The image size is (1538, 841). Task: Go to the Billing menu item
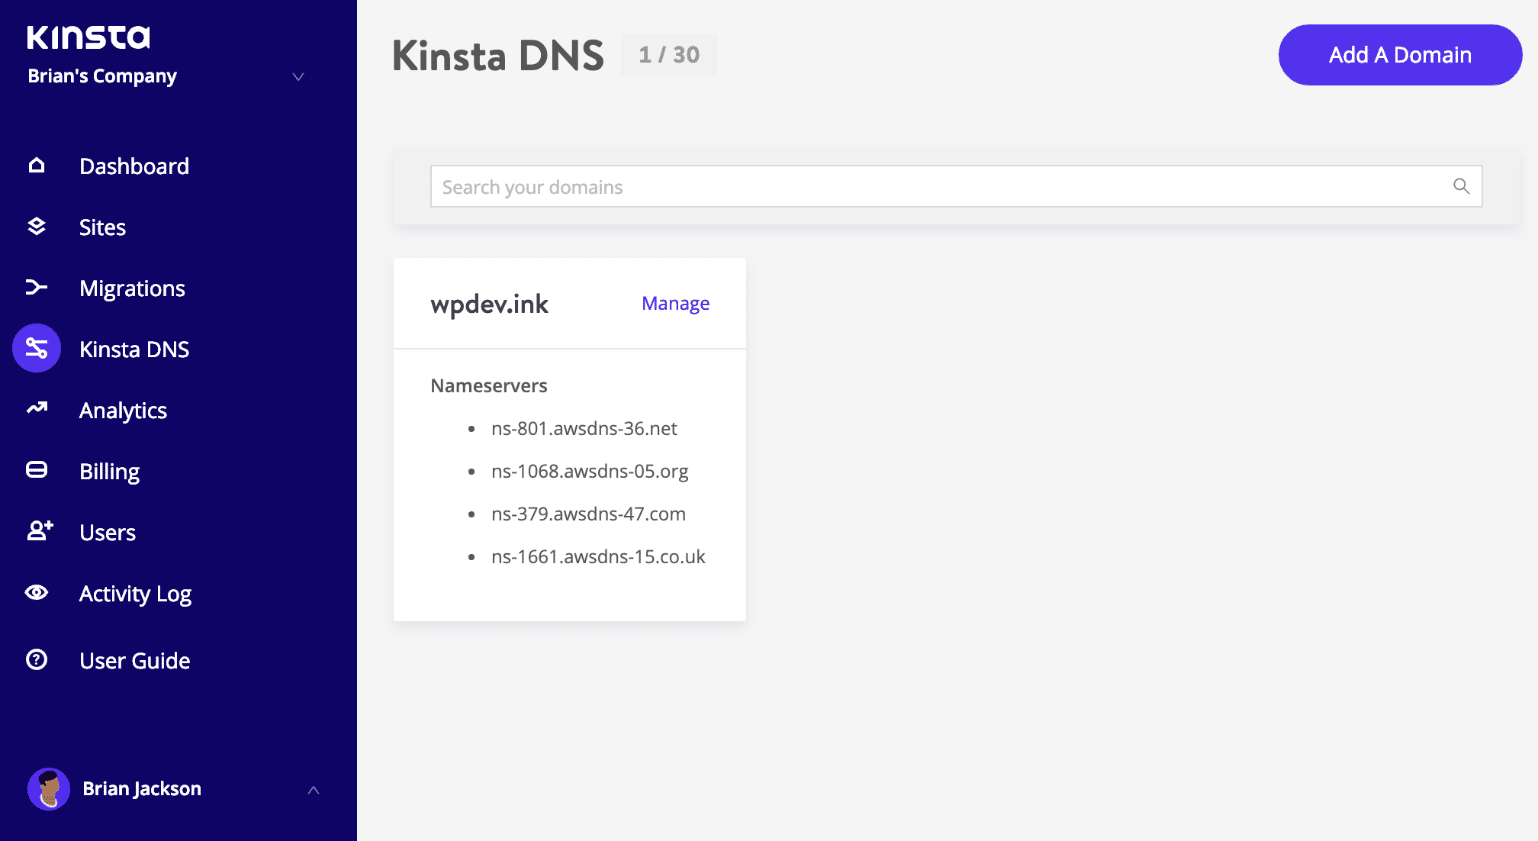click(110, 471)
